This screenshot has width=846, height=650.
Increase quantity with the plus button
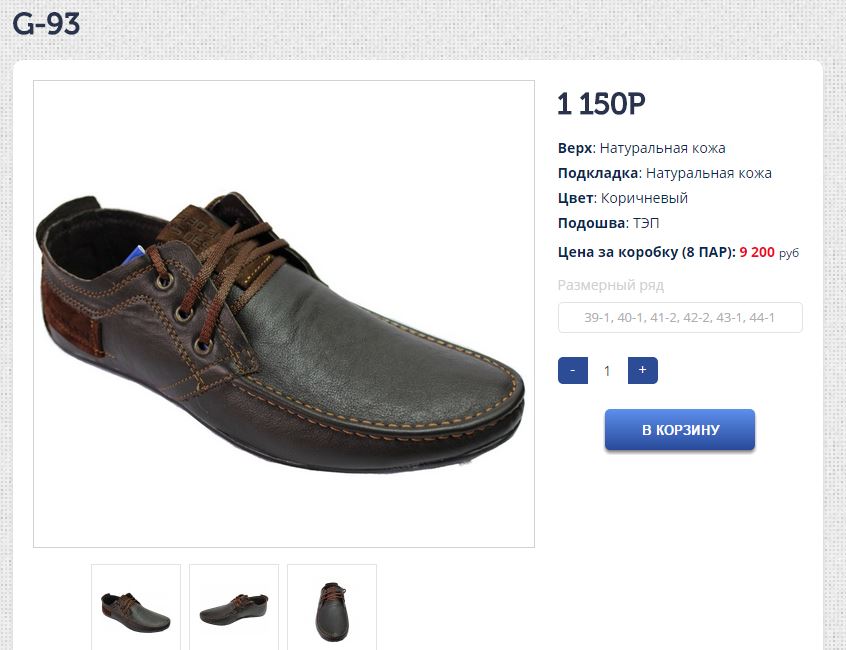[642, 371]
